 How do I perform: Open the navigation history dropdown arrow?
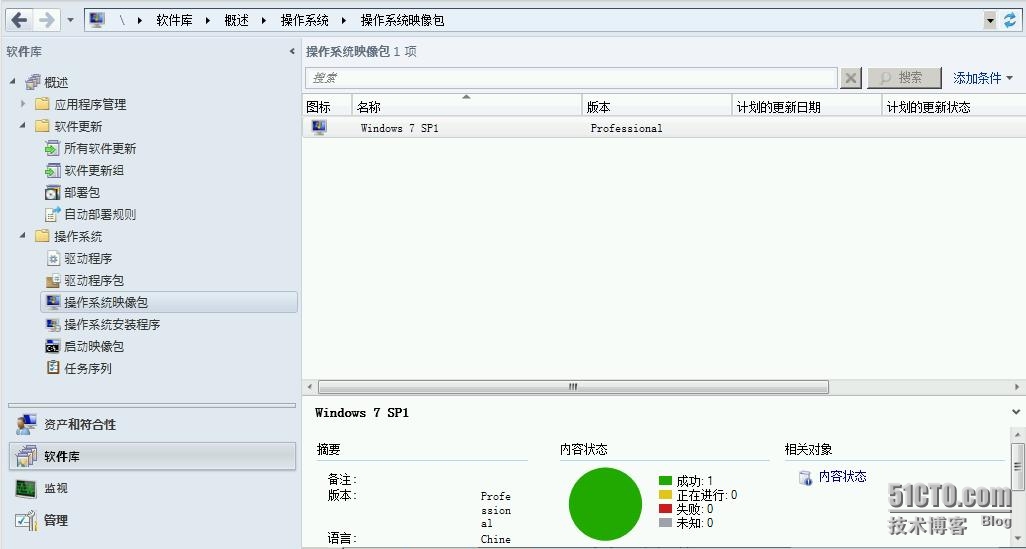coord(71,20)
